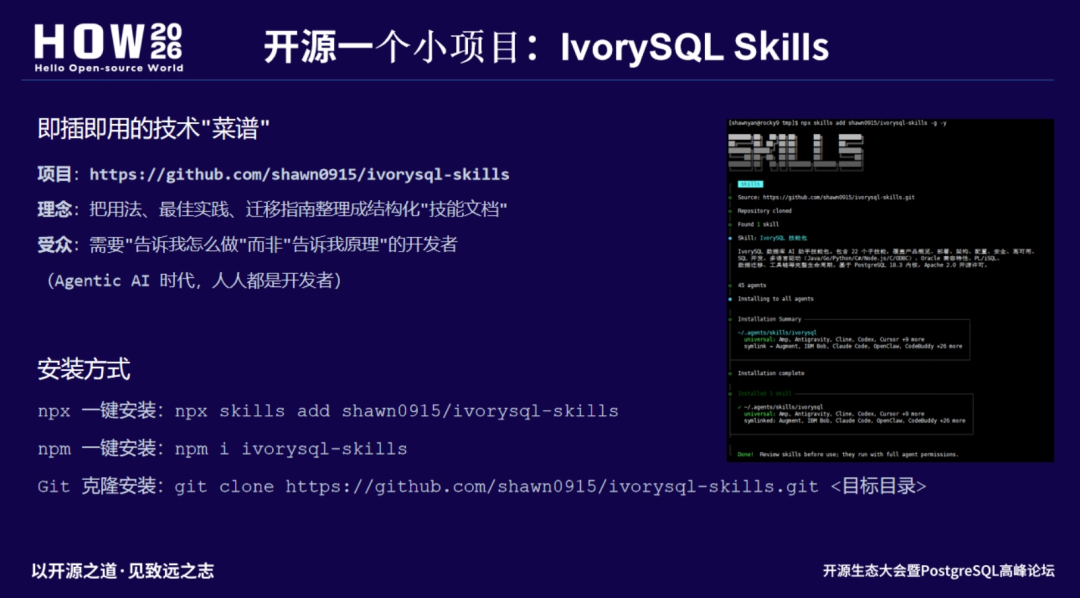Click the slide title '开源一个小项目: IvorySQL Skills'
Screen dimensions: 1080x598
(546, 48)
